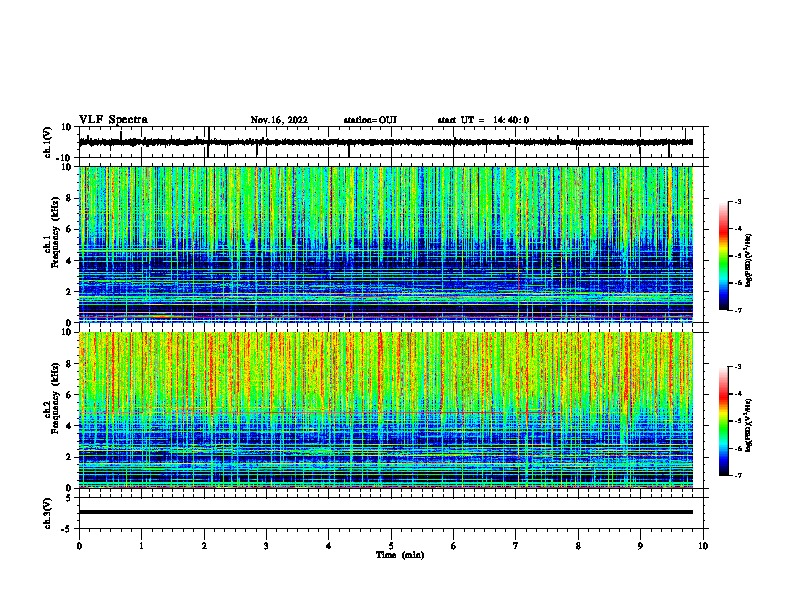Click tick label "3" on the Time axis
Image resolution: width=792 pixels, height=612 pixels.
point(266,546)
